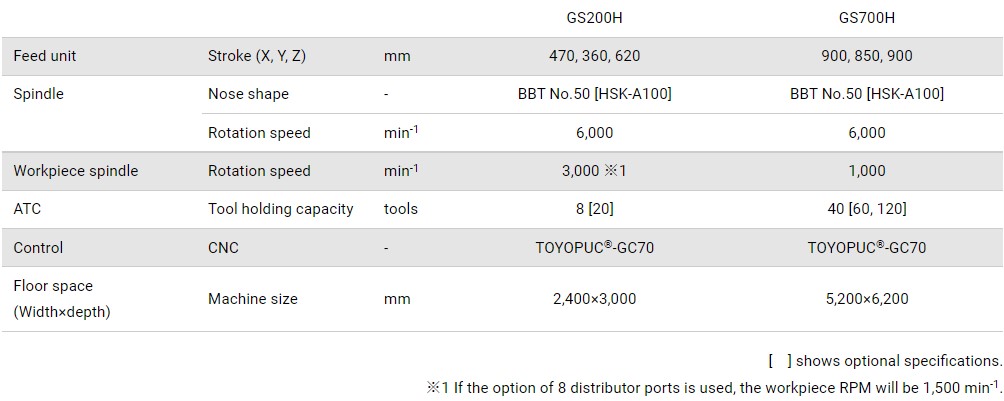Click the Stroke (X, Y, Z) cell

tap(257, 56)
